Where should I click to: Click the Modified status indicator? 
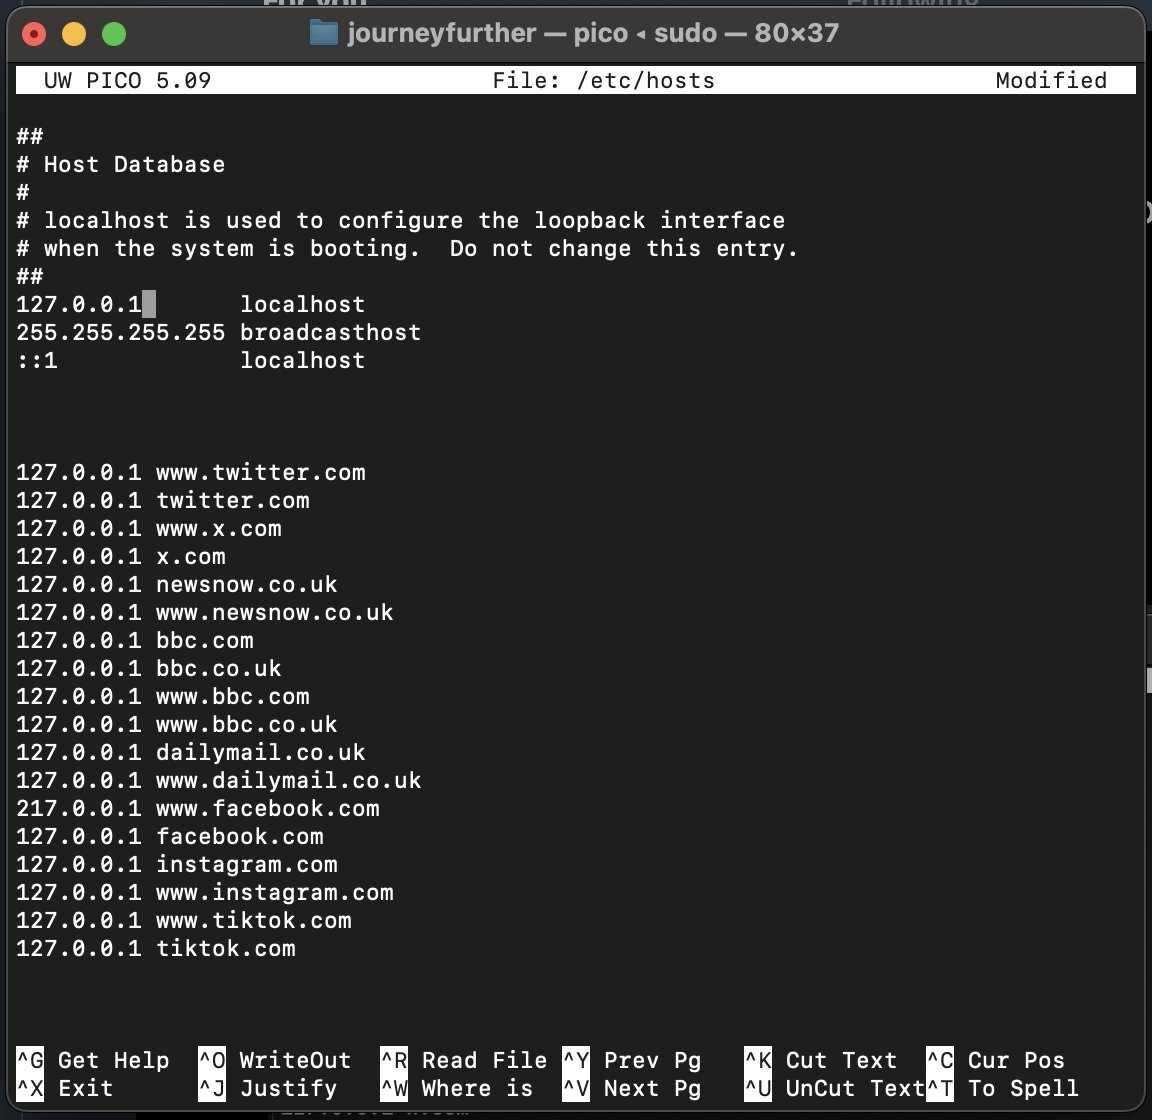1051,80
